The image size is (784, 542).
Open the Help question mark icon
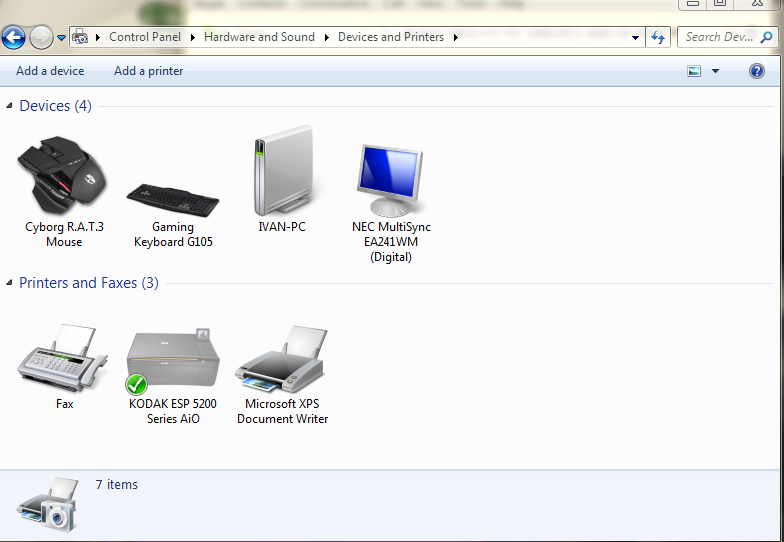pyautogui.click(x=756, y=71)
